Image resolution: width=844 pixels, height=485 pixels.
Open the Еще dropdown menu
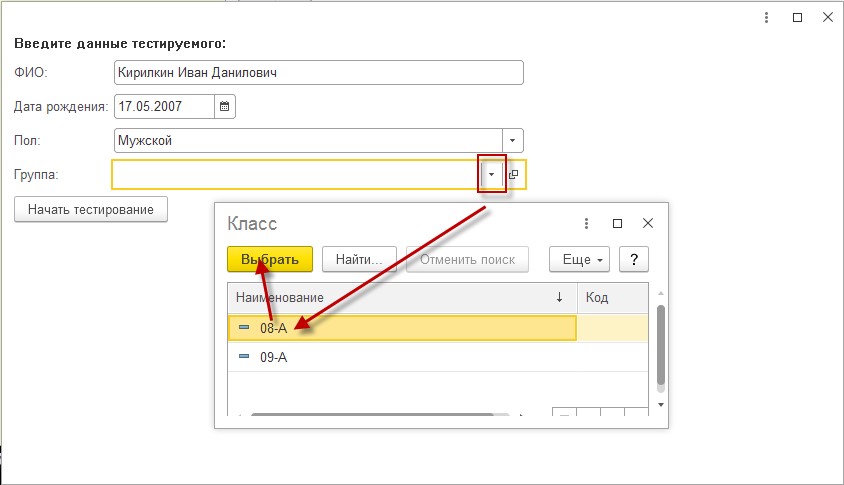579,259
